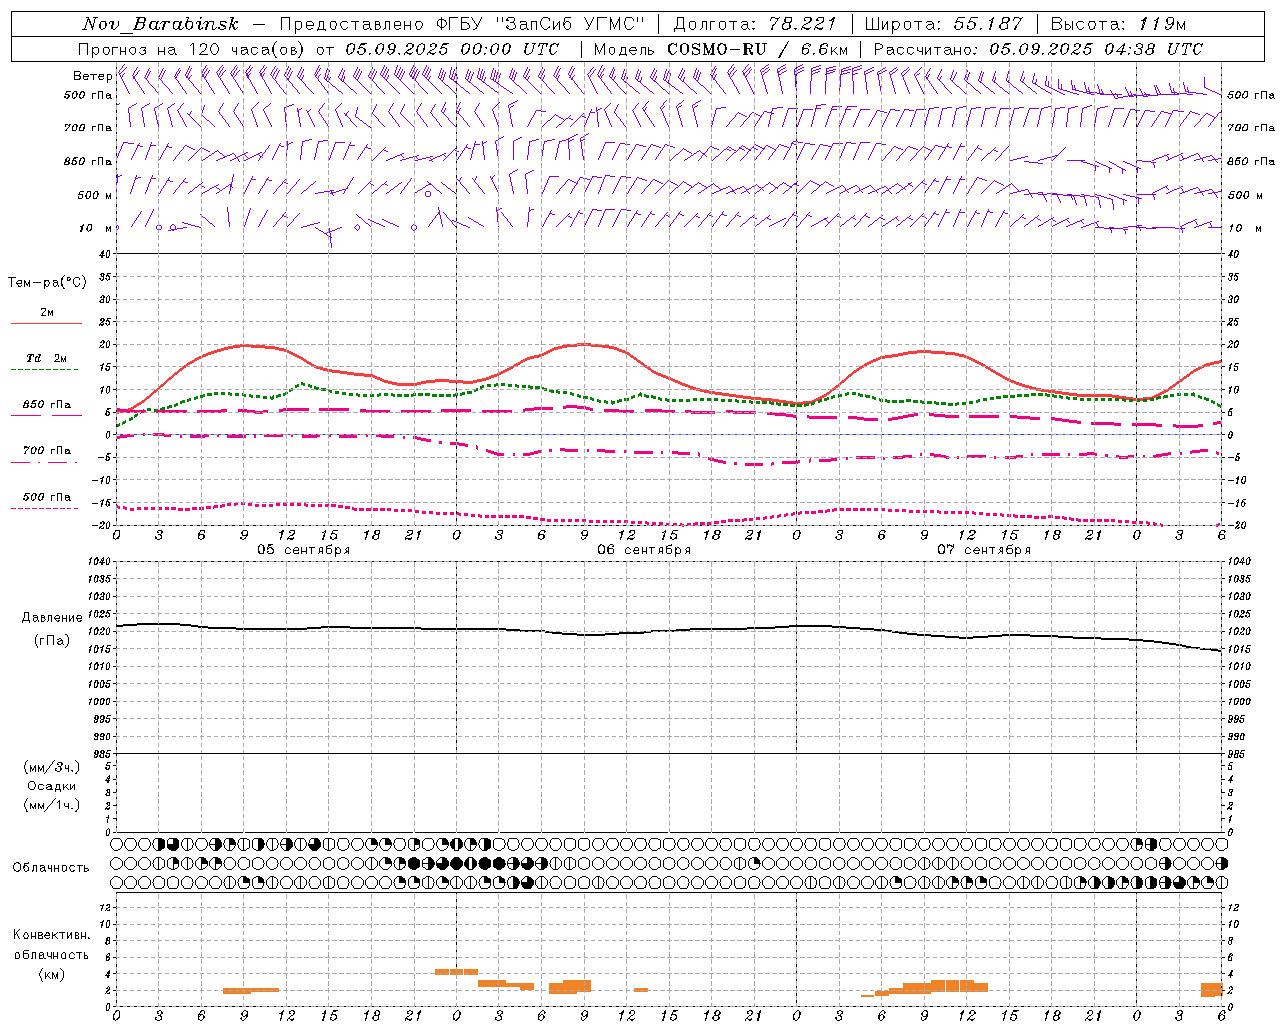Click 'Рассчитано: 05.09.2025 04:38 UTC' timestamp
The height and width of the screenshot is (1024, 1280).
pyautogui.click(x=1038, y=49)
